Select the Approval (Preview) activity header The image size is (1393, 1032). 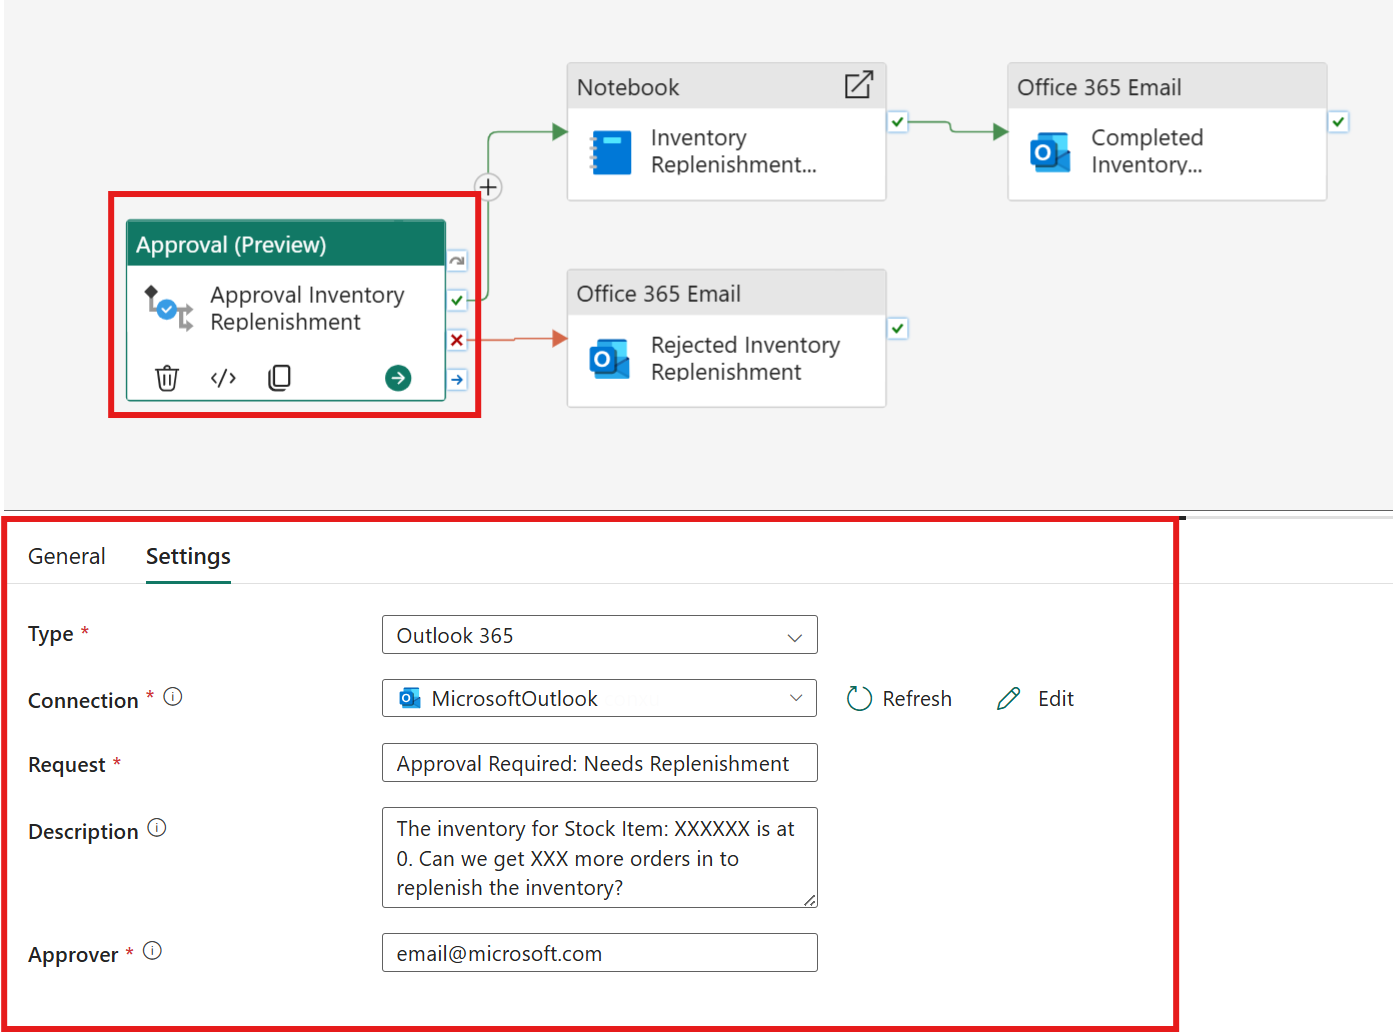(x=286, y=244)
